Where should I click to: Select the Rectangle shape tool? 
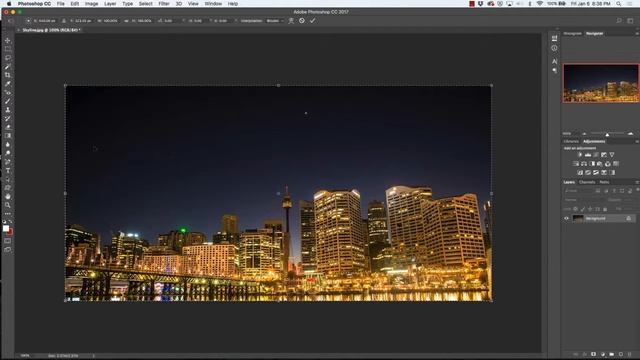click(8, 188)
